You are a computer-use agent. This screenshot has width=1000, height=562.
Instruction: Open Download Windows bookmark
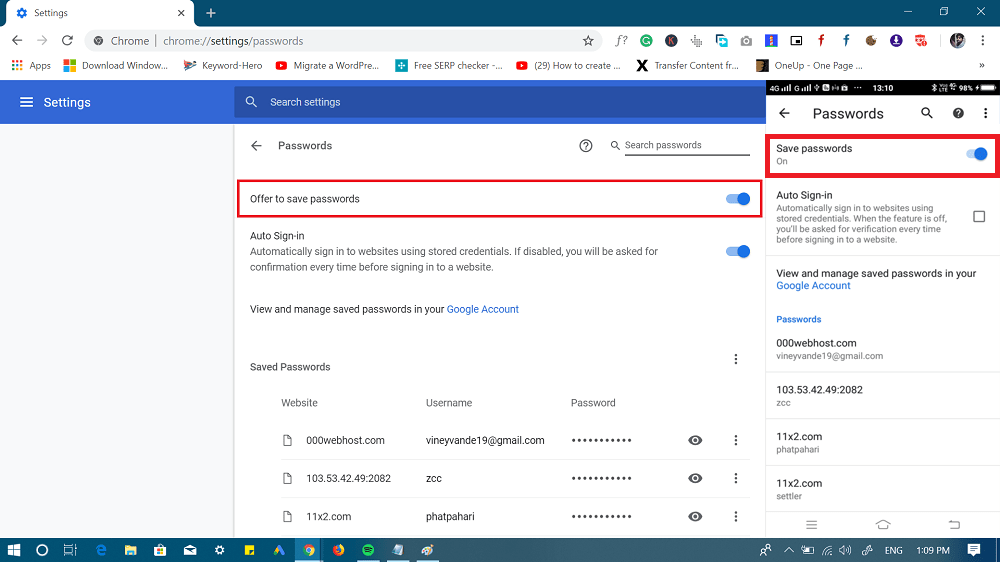click(115, 65)
